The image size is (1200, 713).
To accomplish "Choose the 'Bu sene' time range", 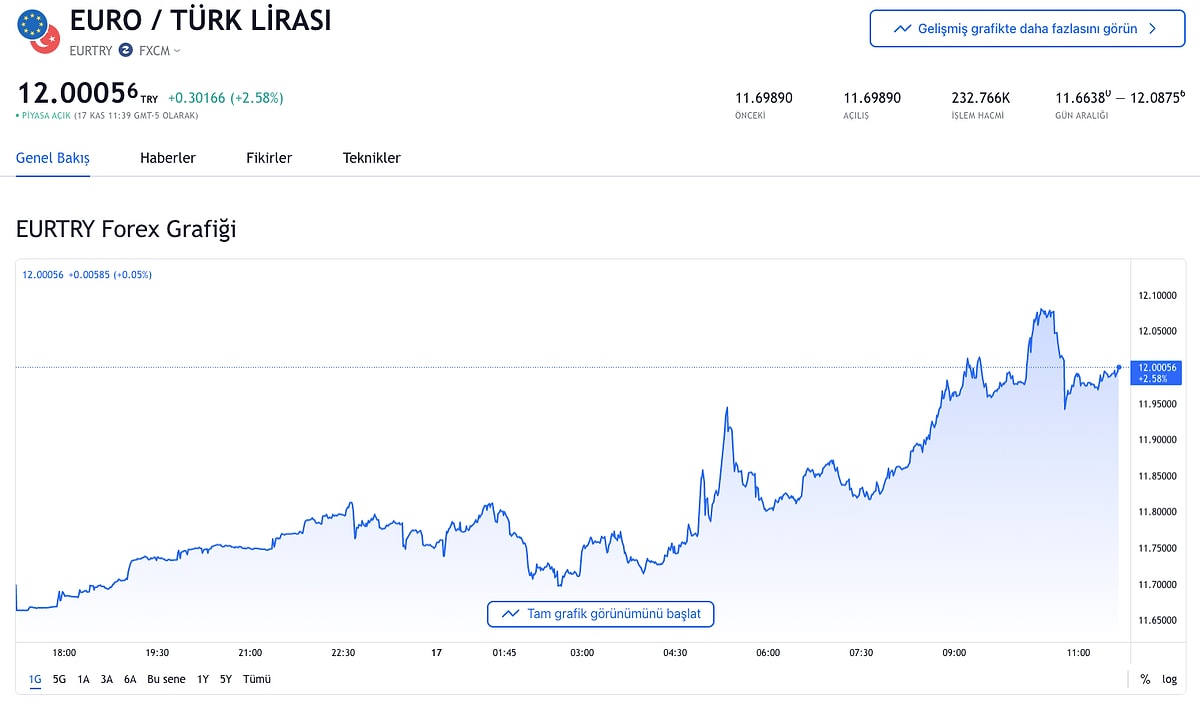I will pyautogui.click(x=166, y=679).
